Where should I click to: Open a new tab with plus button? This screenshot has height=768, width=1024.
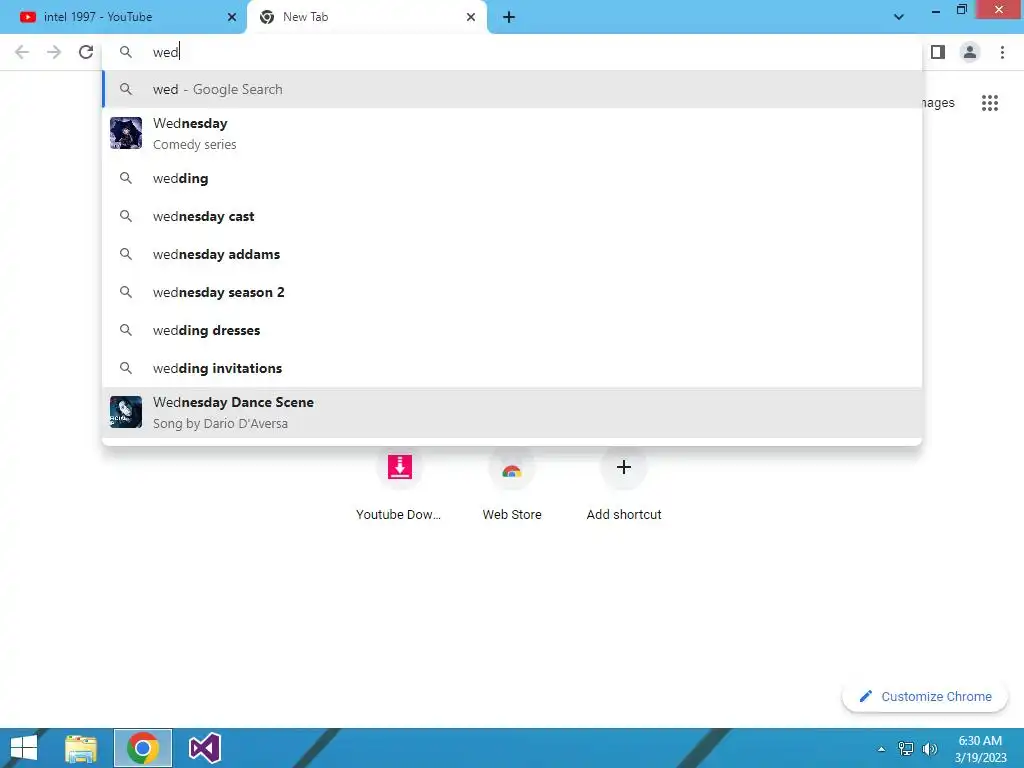(509, 17)
